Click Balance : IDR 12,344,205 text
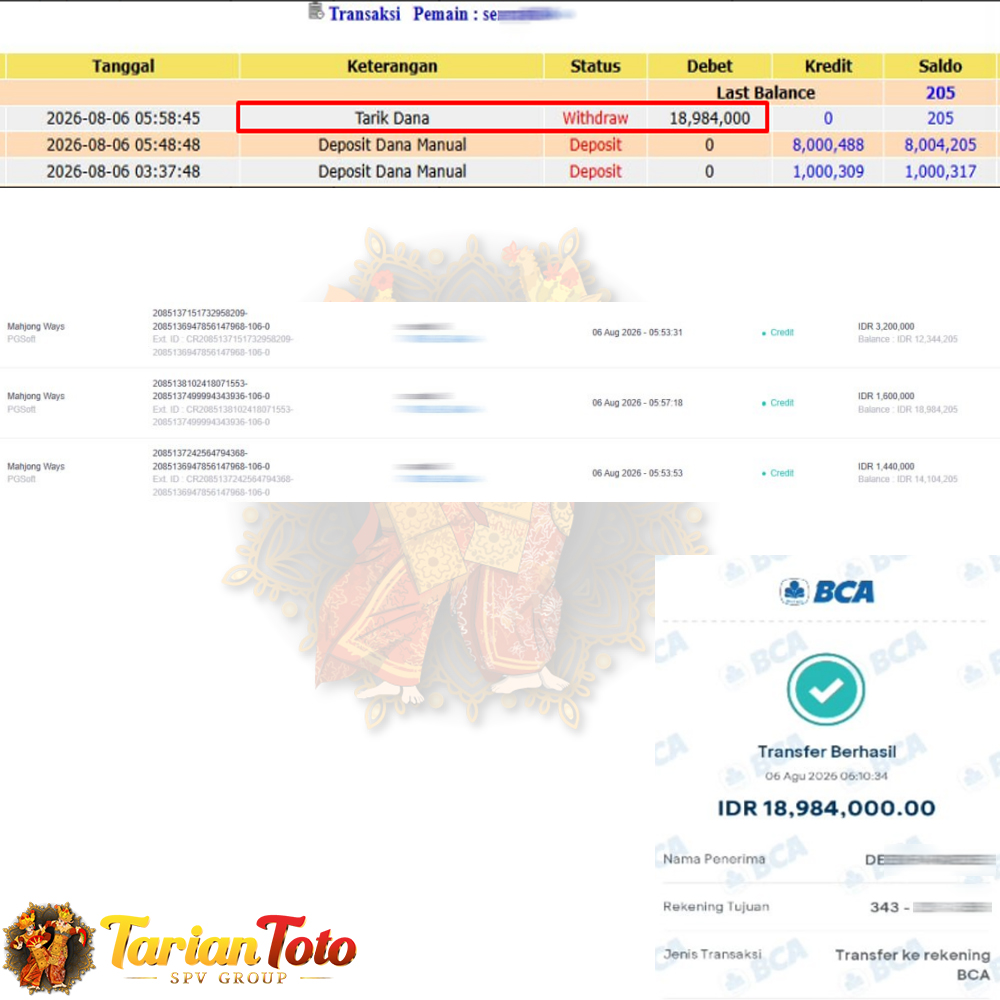The height and width of the screenshot is (1000, 1000). click(x=908, y=339)
